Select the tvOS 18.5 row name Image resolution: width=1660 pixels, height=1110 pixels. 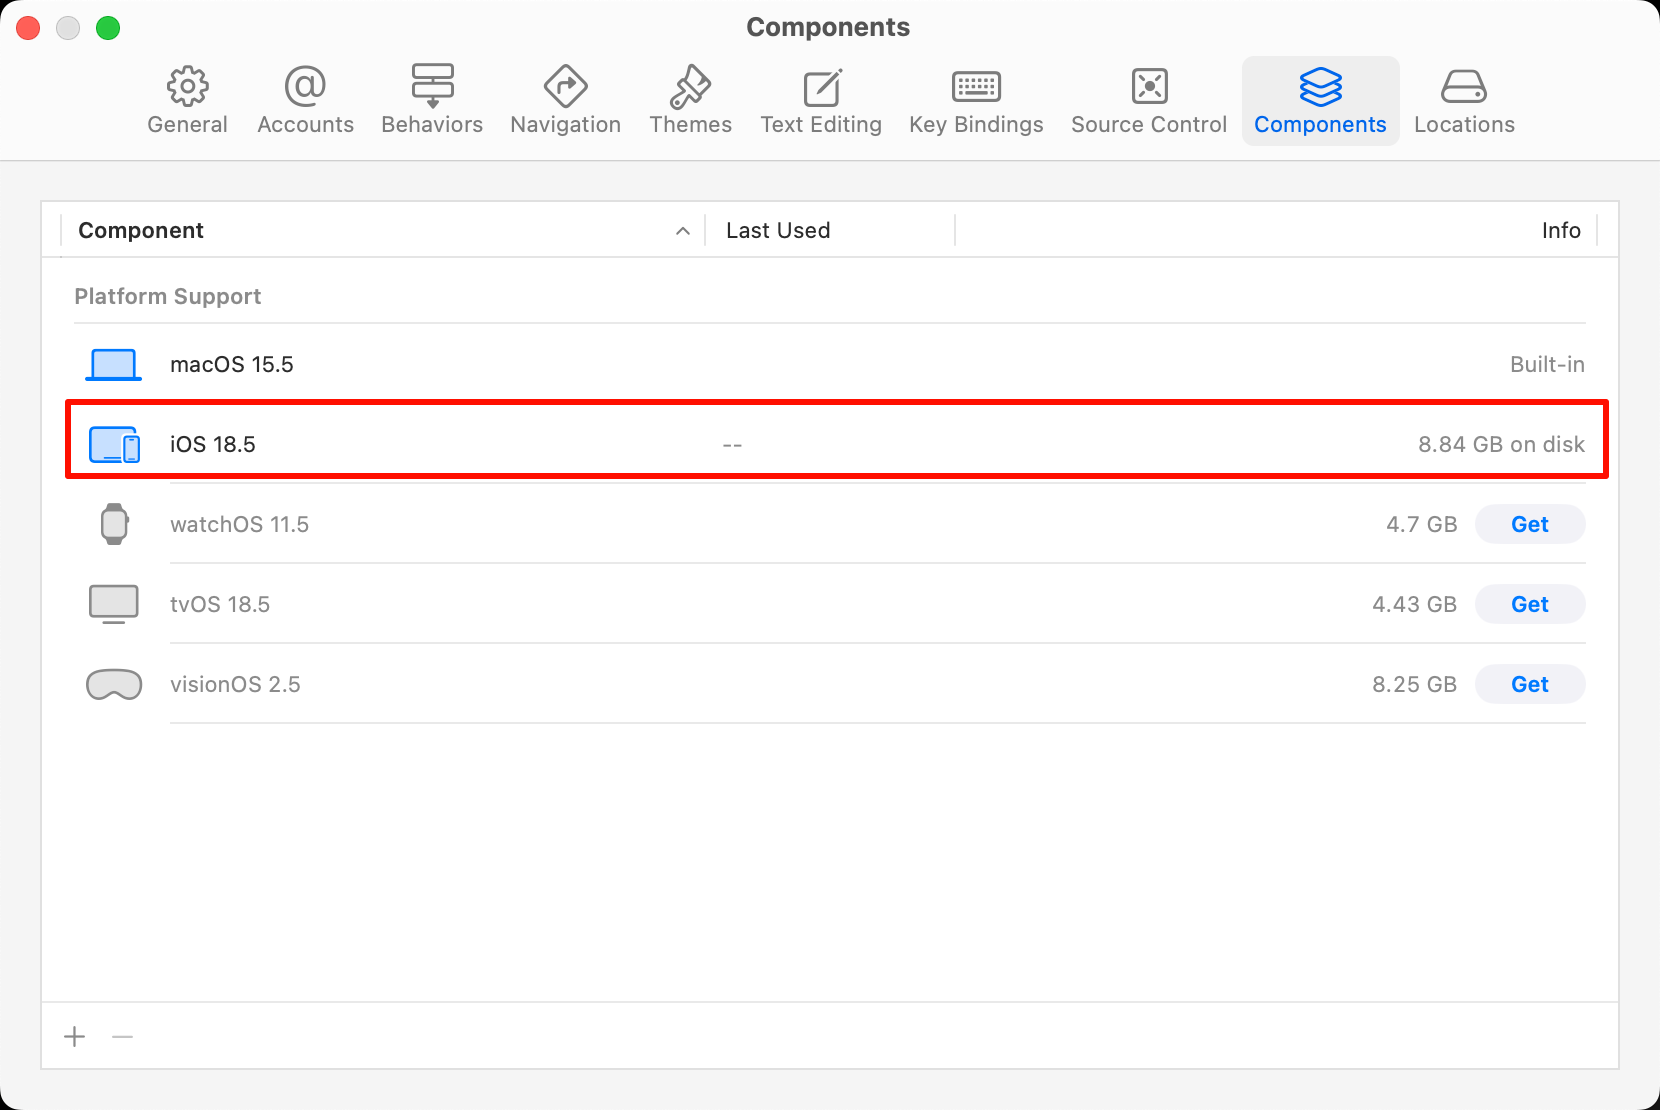click(220, 605)
